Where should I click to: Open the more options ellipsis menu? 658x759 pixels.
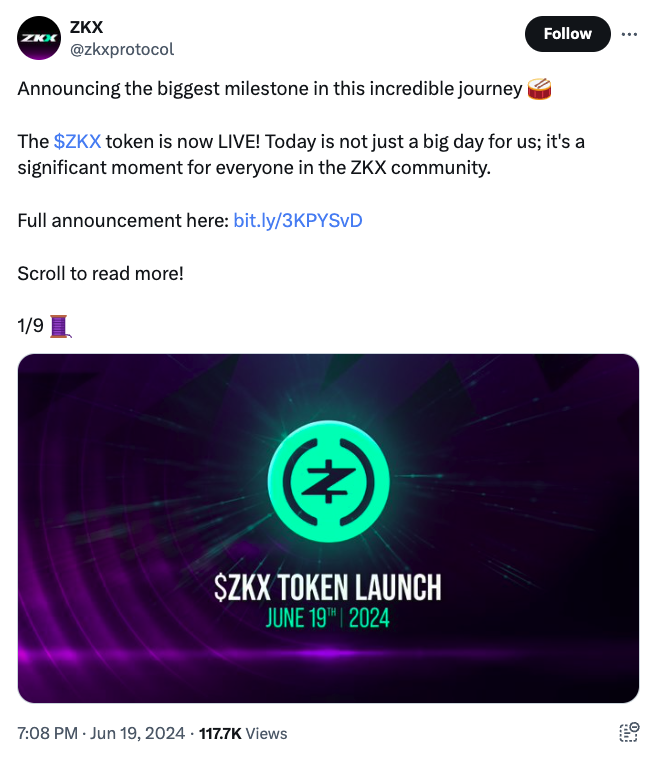pyautogui.click(x=629, y=33)
